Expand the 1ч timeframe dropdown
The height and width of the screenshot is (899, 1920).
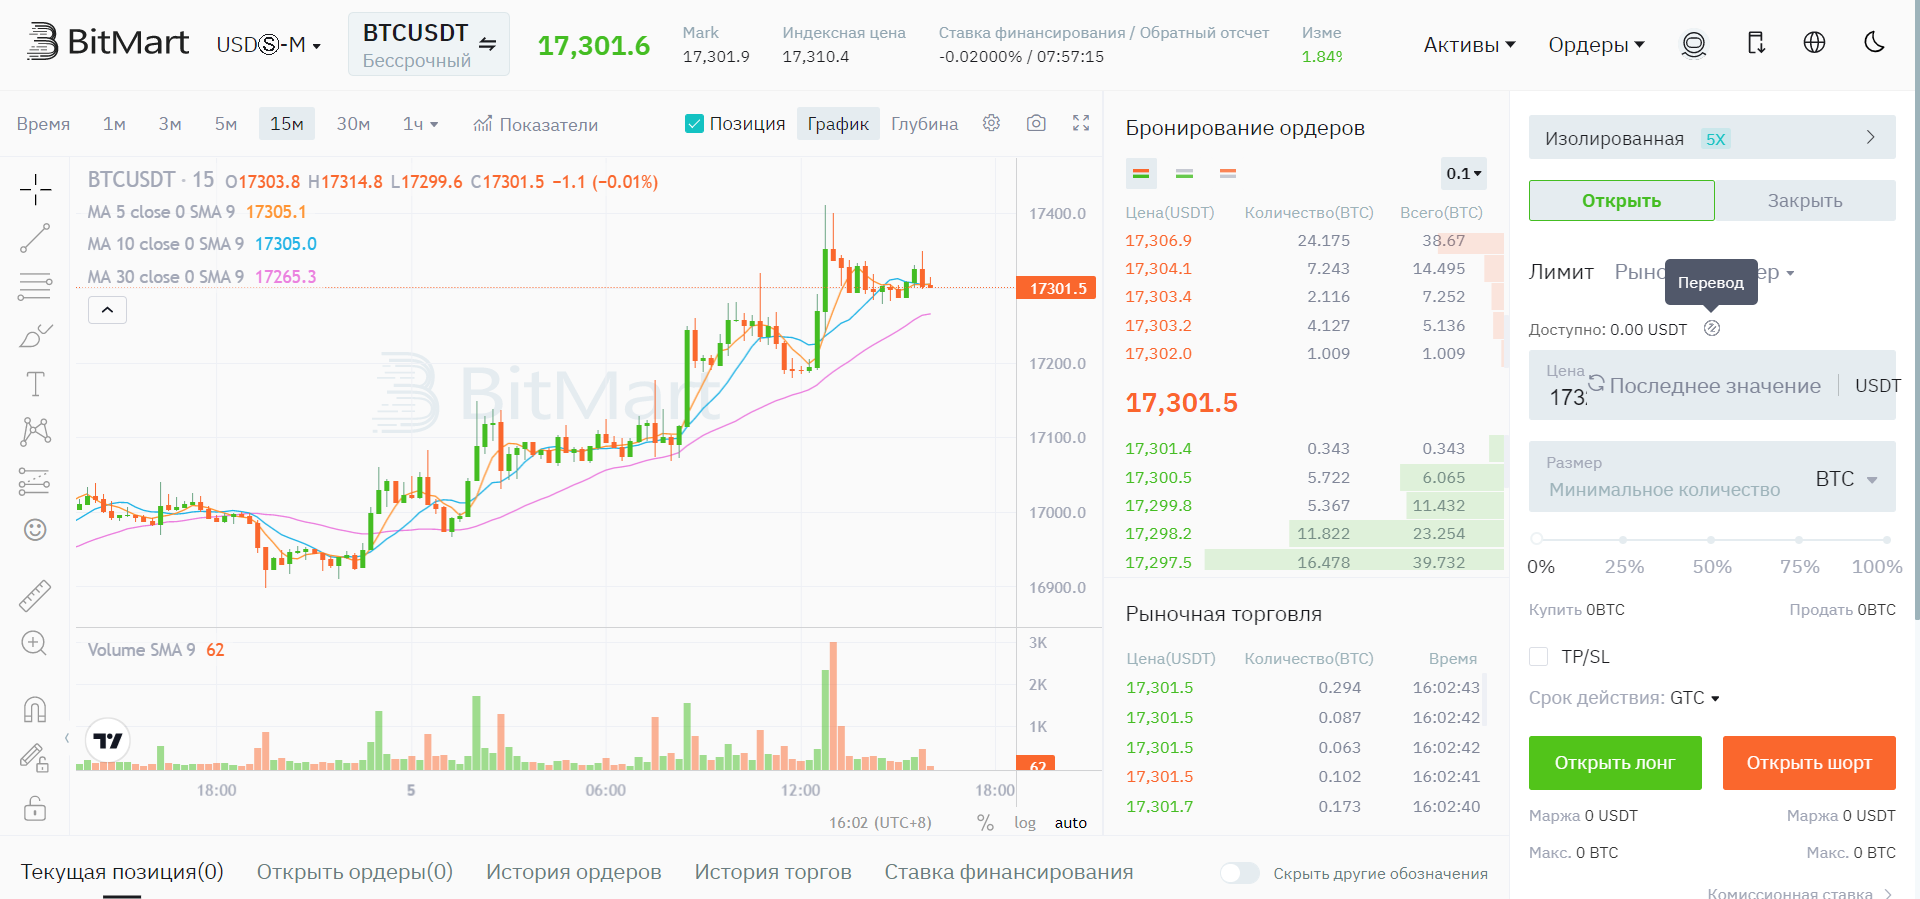[x=421, y=124]
